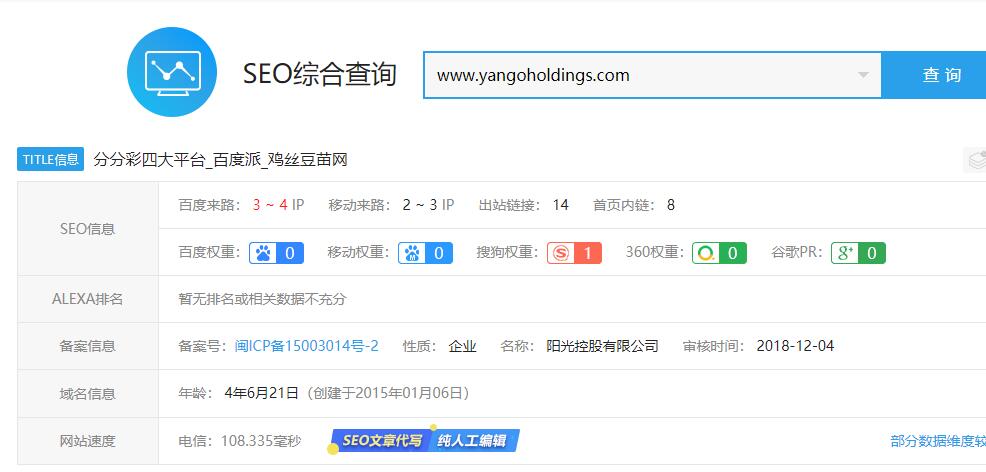Click the 审核时间 date 2018-12-04
Viewport: 986px width, 472px height.
click(x=795, y=346)
